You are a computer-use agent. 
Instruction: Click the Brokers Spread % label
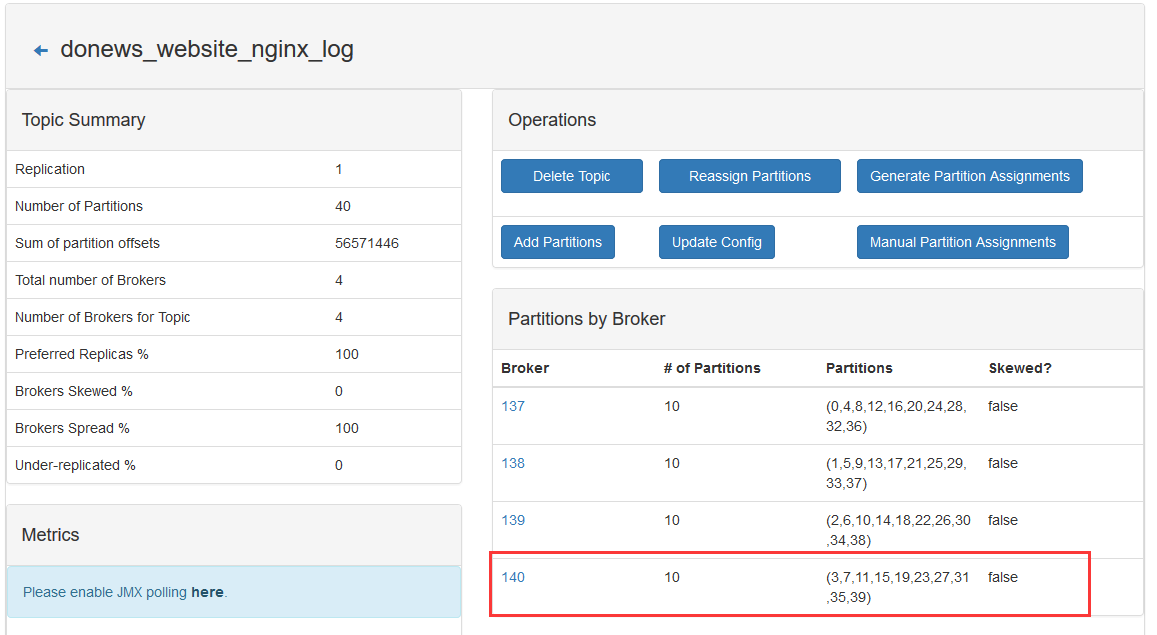pyautogui.click(x=72, y=428)
